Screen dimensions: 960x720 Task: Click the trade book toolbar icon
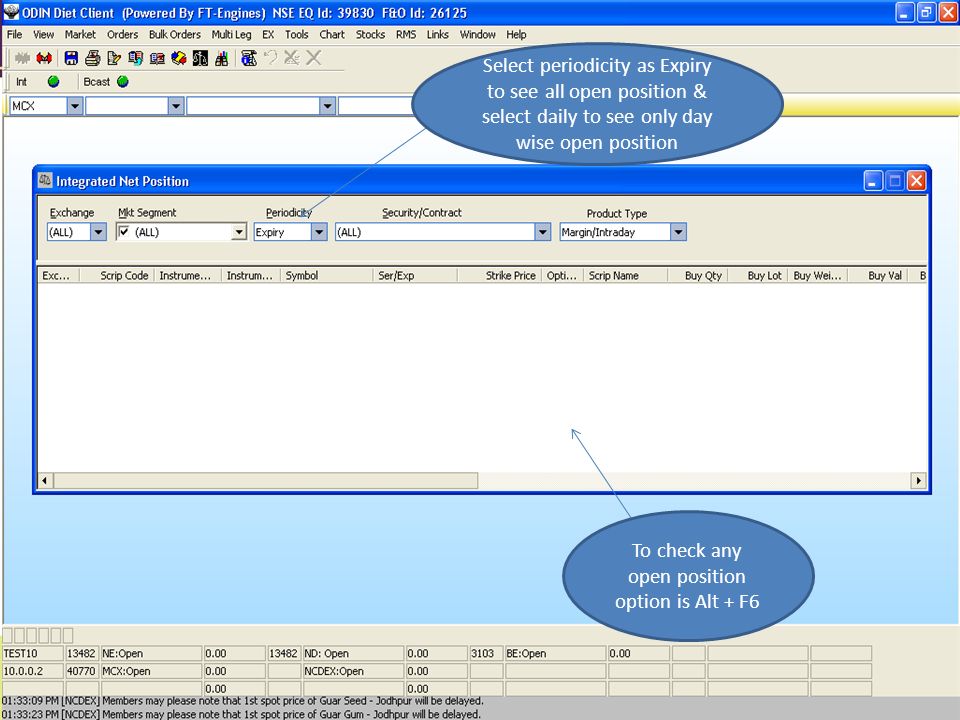(x=157, y=58)
